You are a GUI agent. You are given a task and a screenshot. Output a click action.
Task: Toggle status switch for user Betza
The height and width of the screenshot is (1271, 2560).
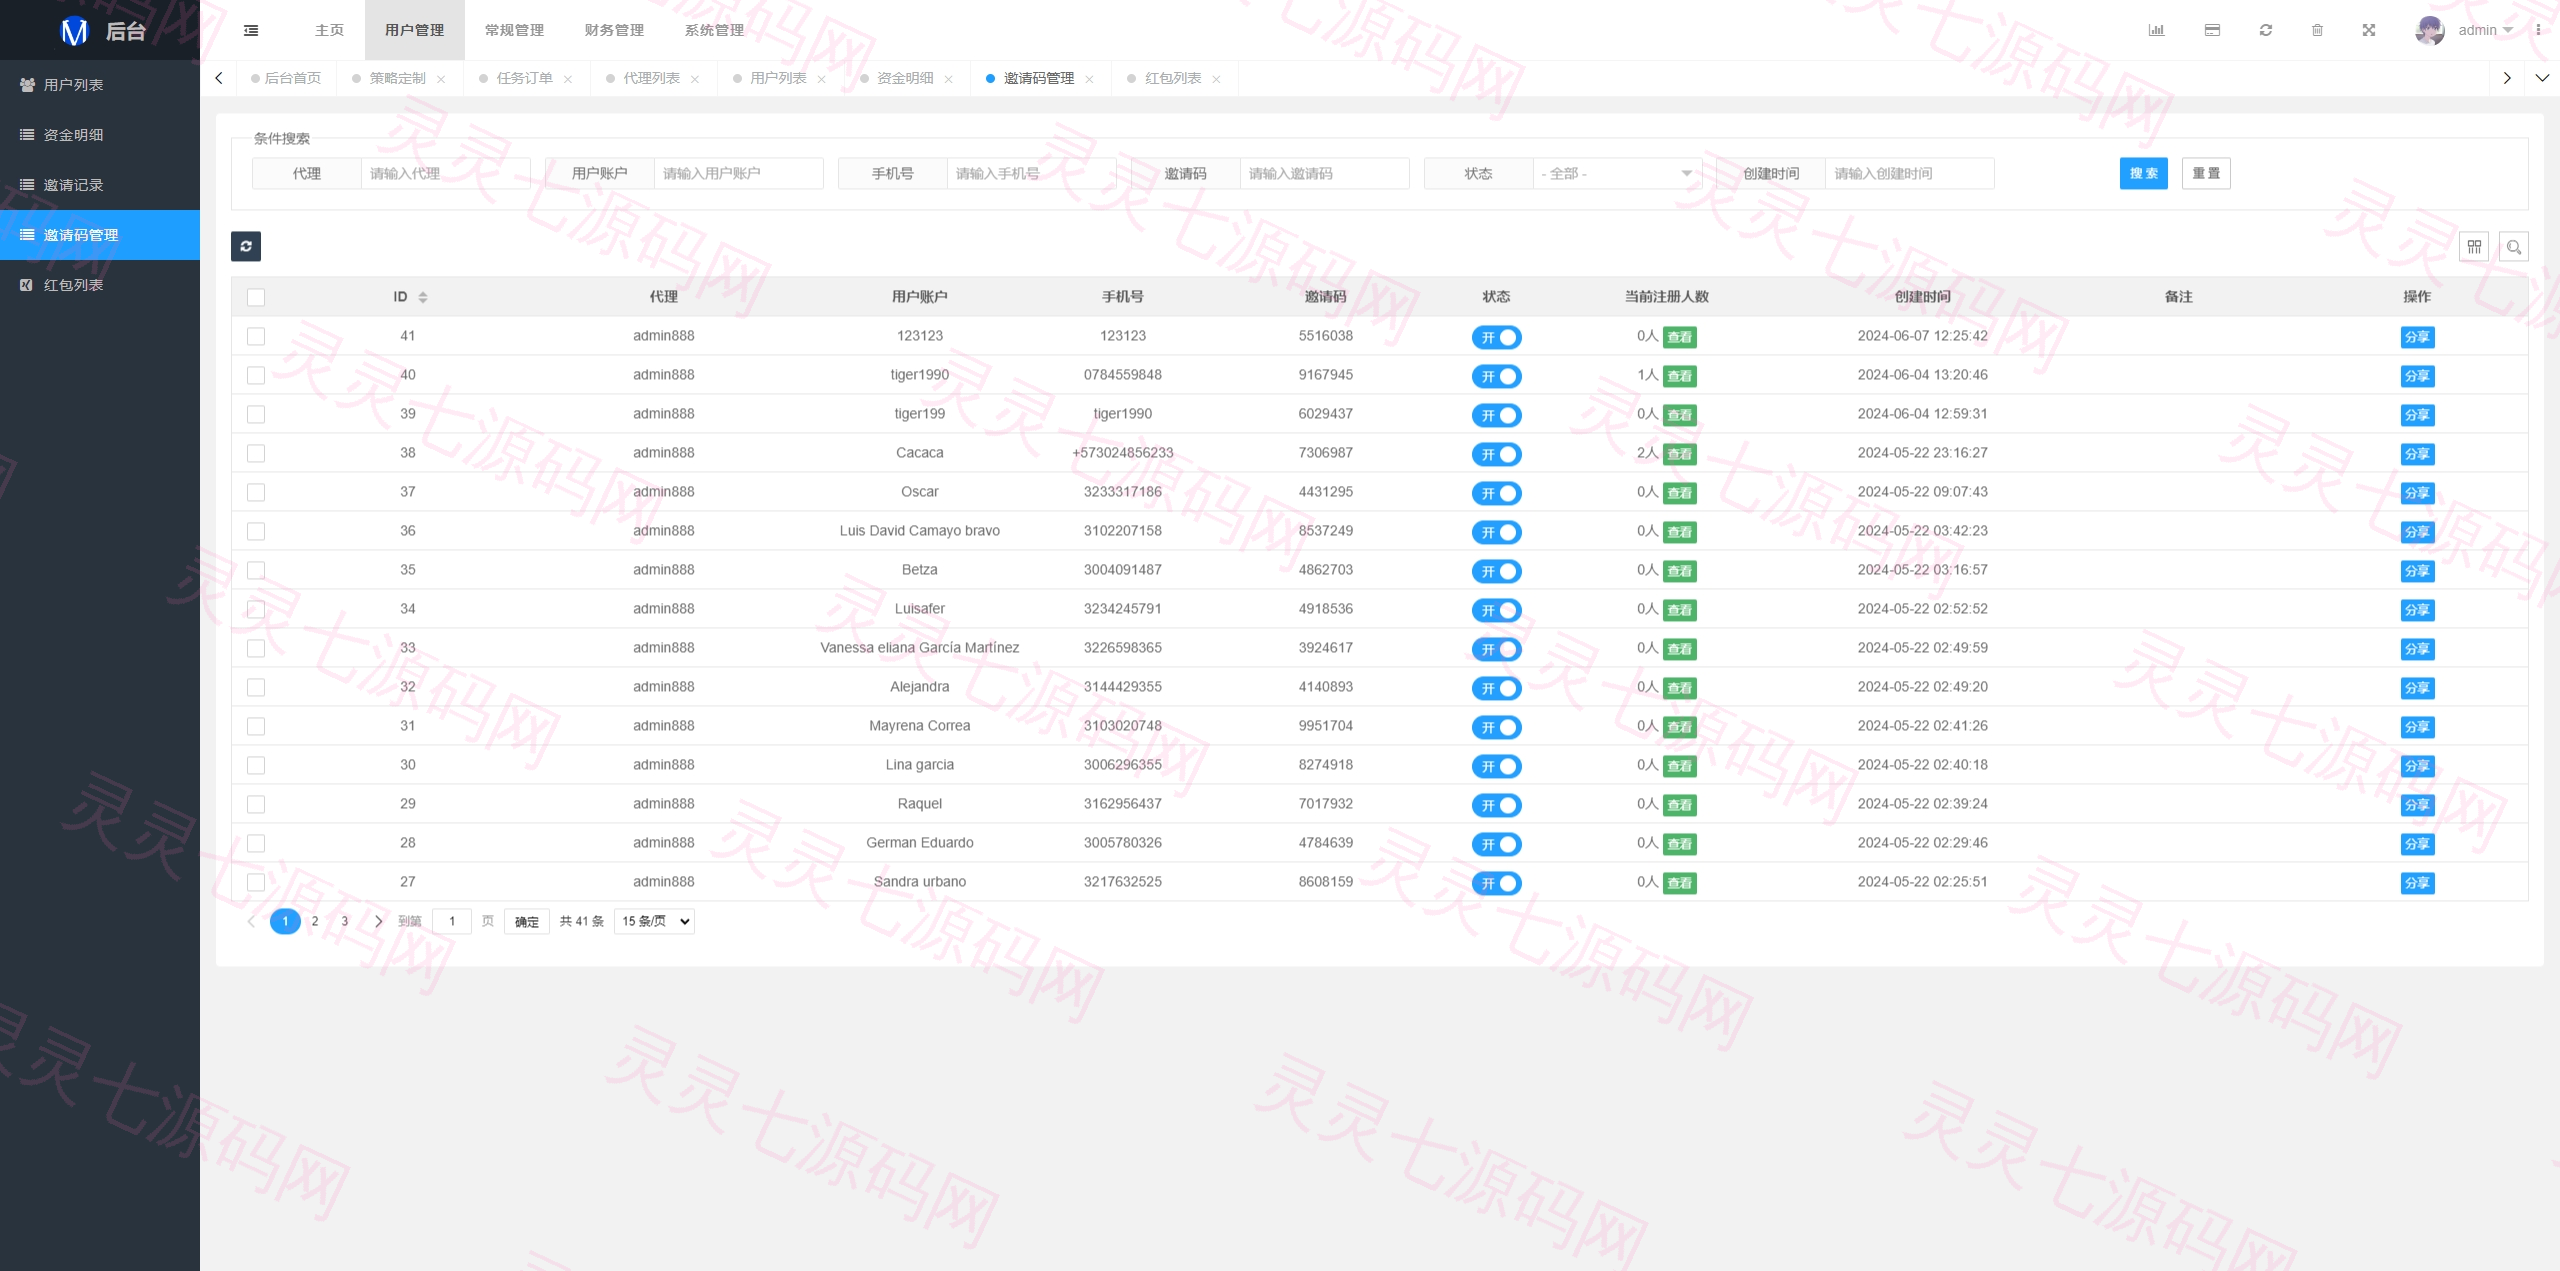coord(1496,571)
